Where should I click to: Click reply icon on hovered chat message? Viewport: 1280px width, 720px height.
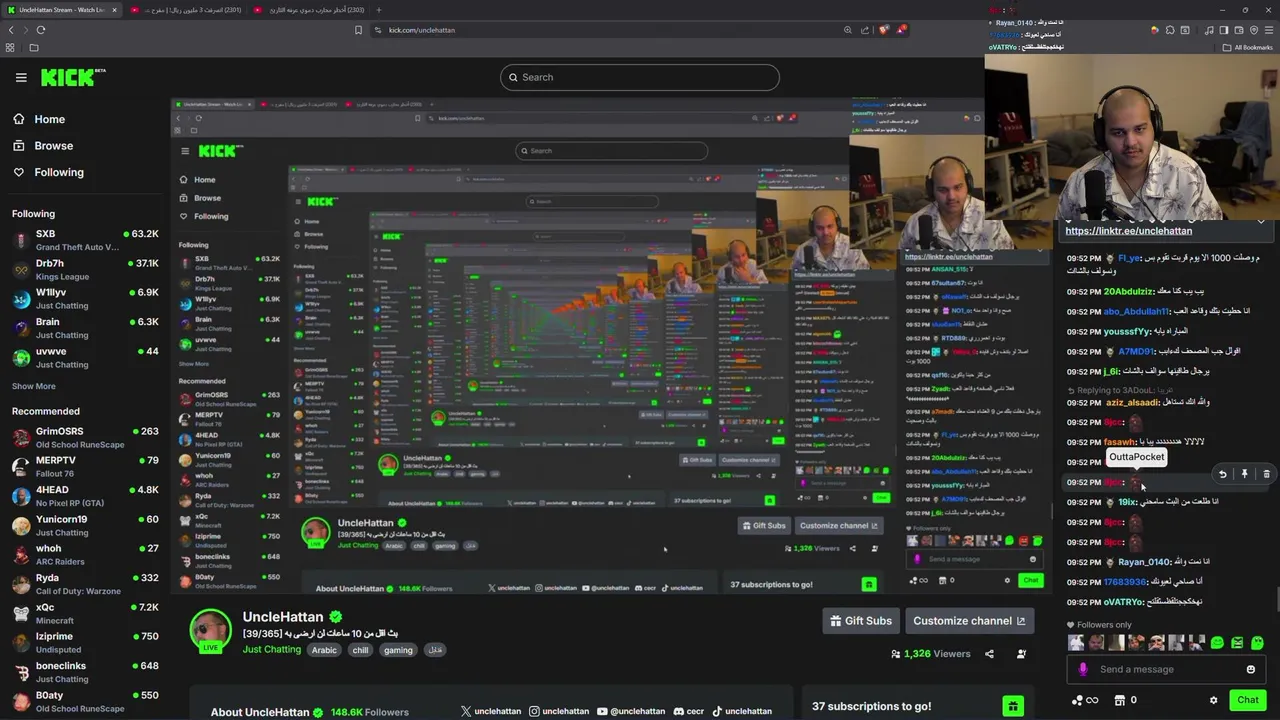tap(1222, 474)
